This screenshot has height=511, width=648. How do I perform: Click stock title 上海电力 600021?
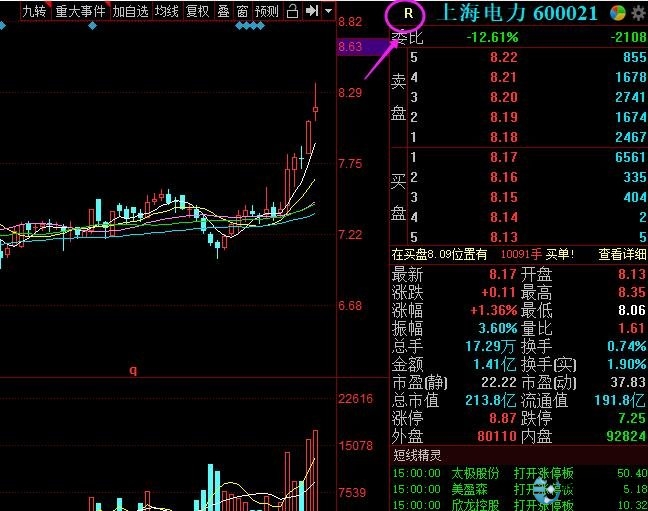[518, 13]
